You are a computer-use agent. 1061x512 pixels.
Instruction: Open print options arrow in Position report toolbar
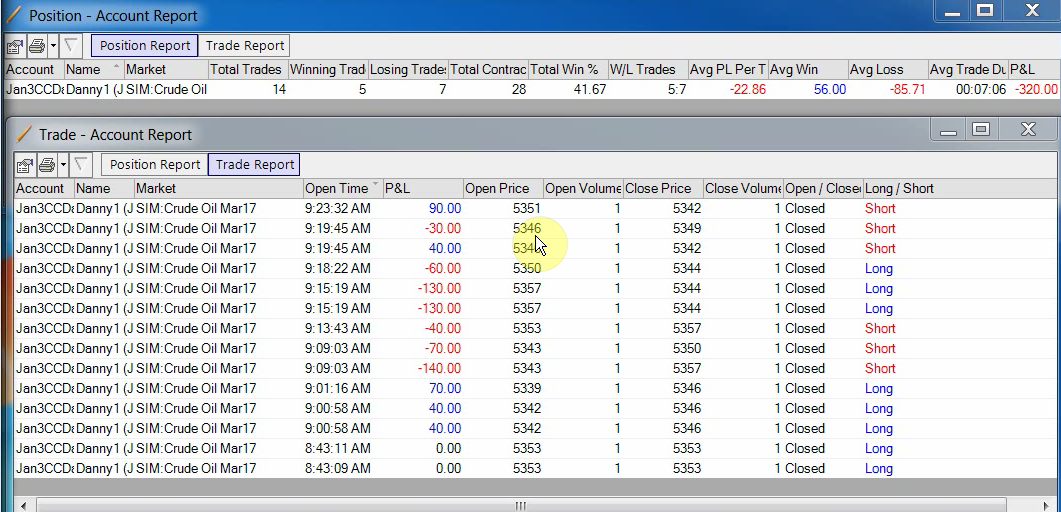click(x=53, y=46)
